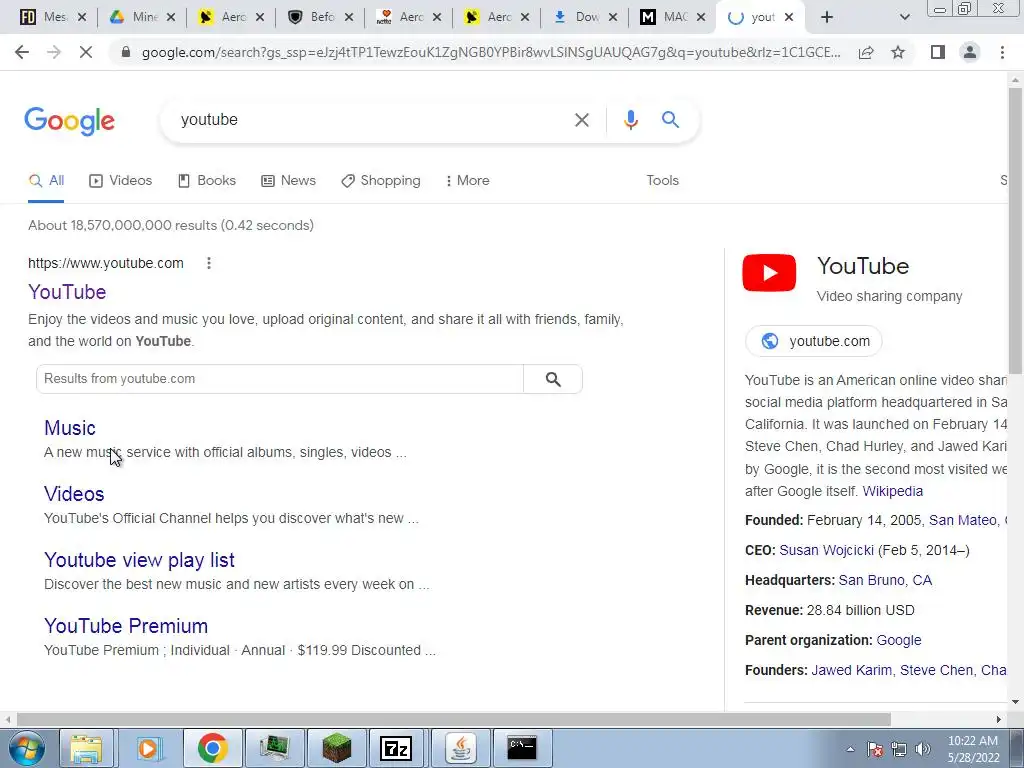Submit search with the magnifier icon

click(670, 120)
